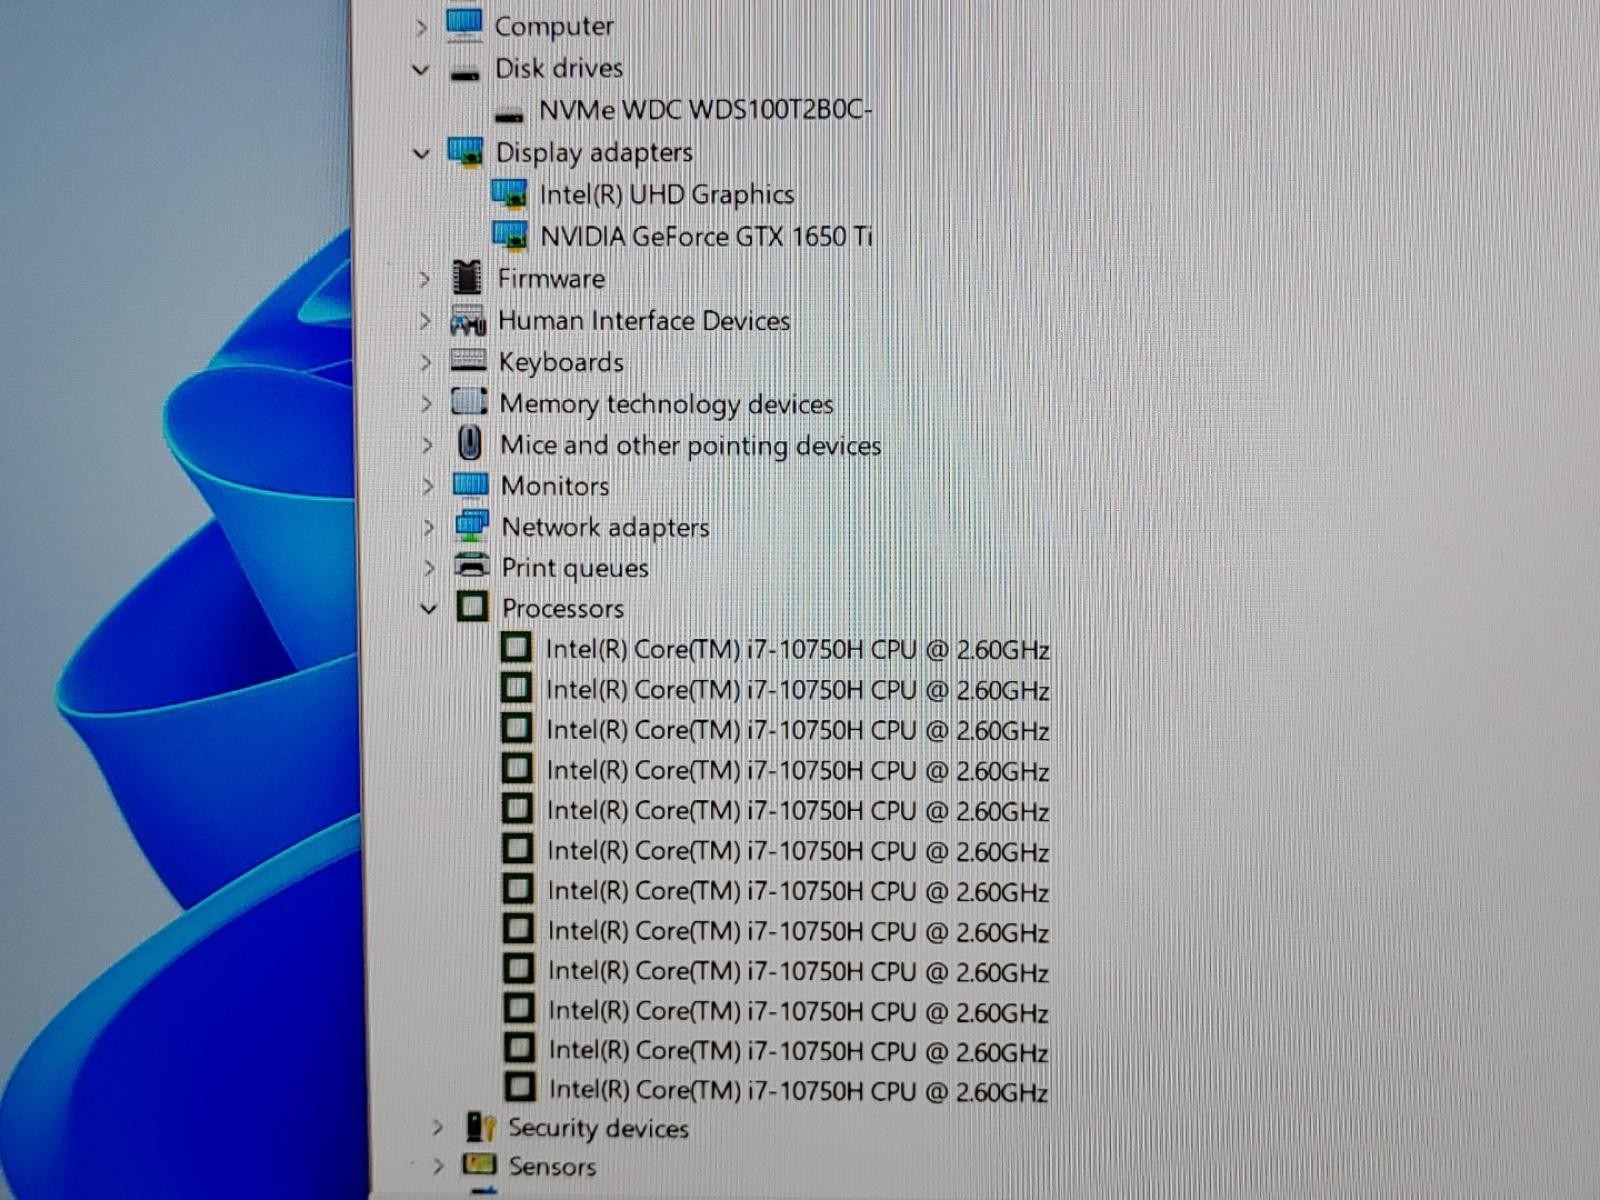Screen dimensions: 1600x1200
Task: Select the Computer label
Action: [554, 26]
